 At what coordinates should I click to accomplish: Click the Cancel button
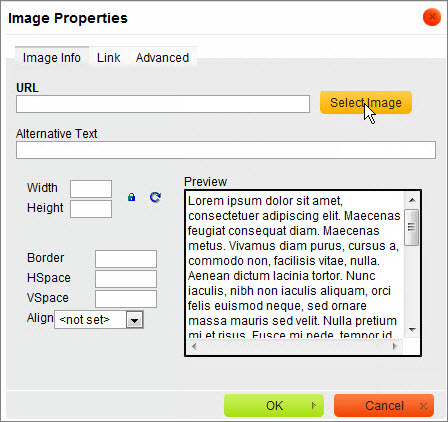(x=384, y=406)
